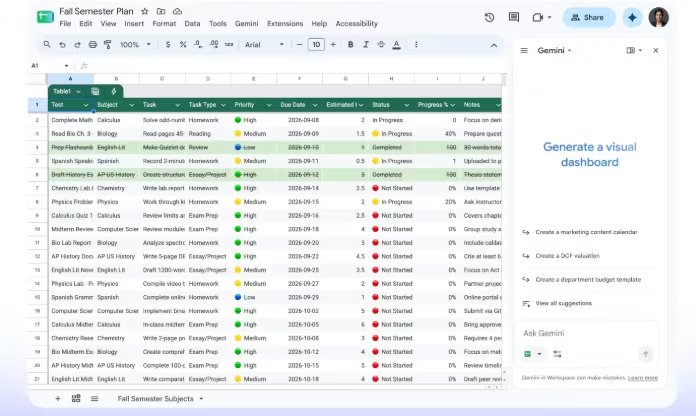Open the Google Sheets home icon
This screenshot has height=416, width=696.
point(45,17)
